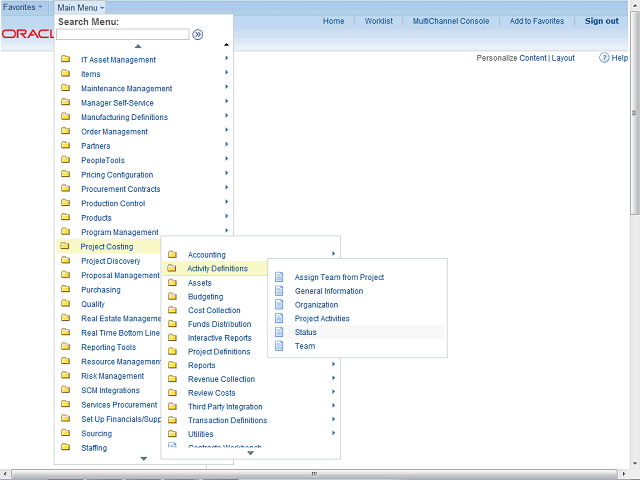Click folder icon beside Third Party Integration
This screenshot has width=640, height=480.
click(x=172, y=407)
